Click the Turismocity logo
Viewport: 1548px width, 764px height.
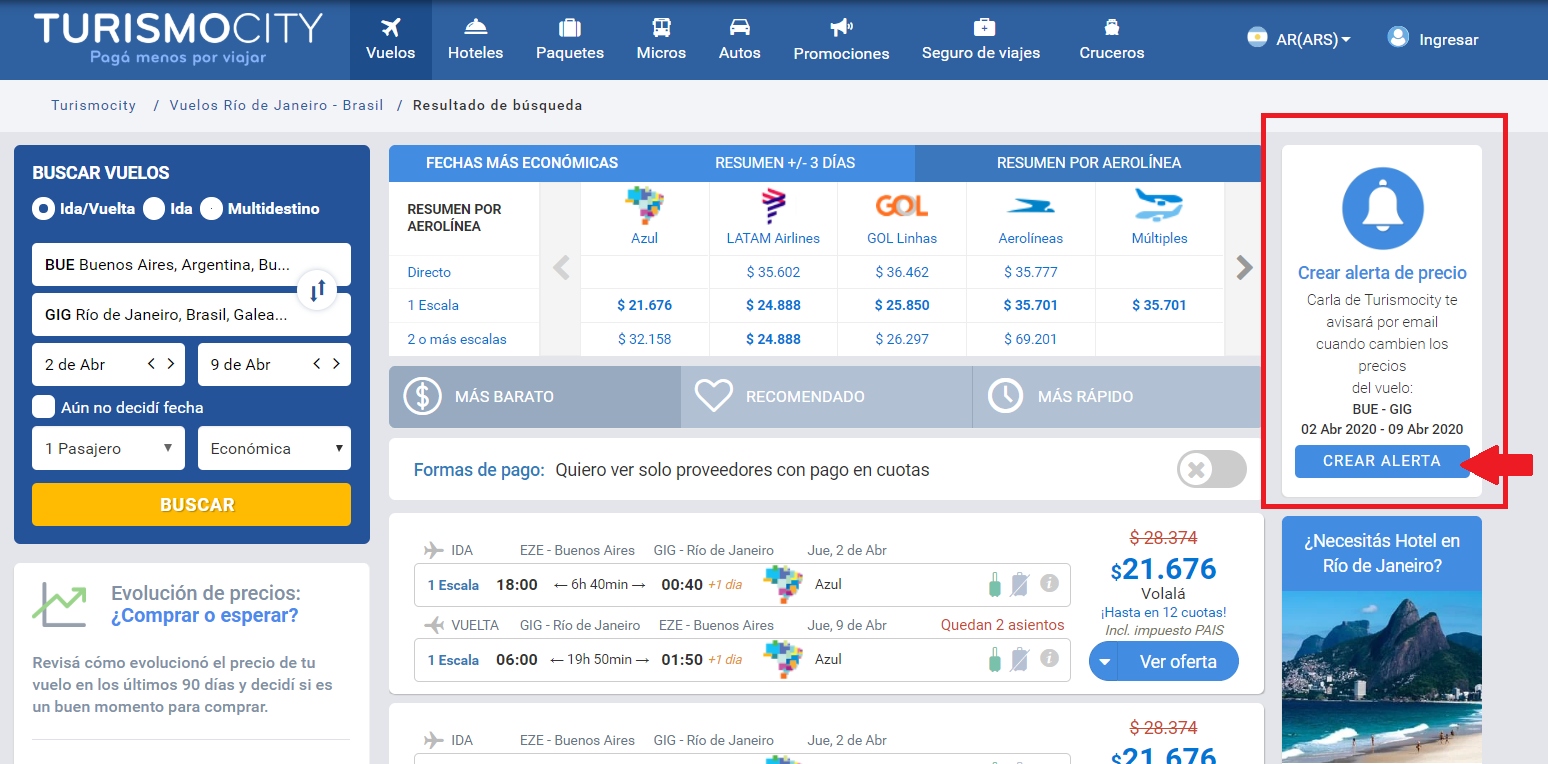tap(178, 38)
